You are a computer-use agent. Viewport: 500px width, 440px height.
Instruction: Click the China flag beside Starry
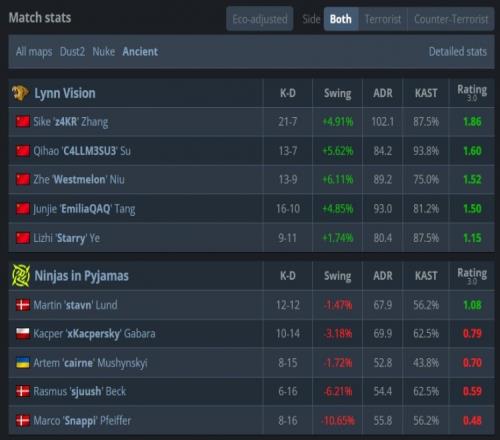click(x=23, y=238)
